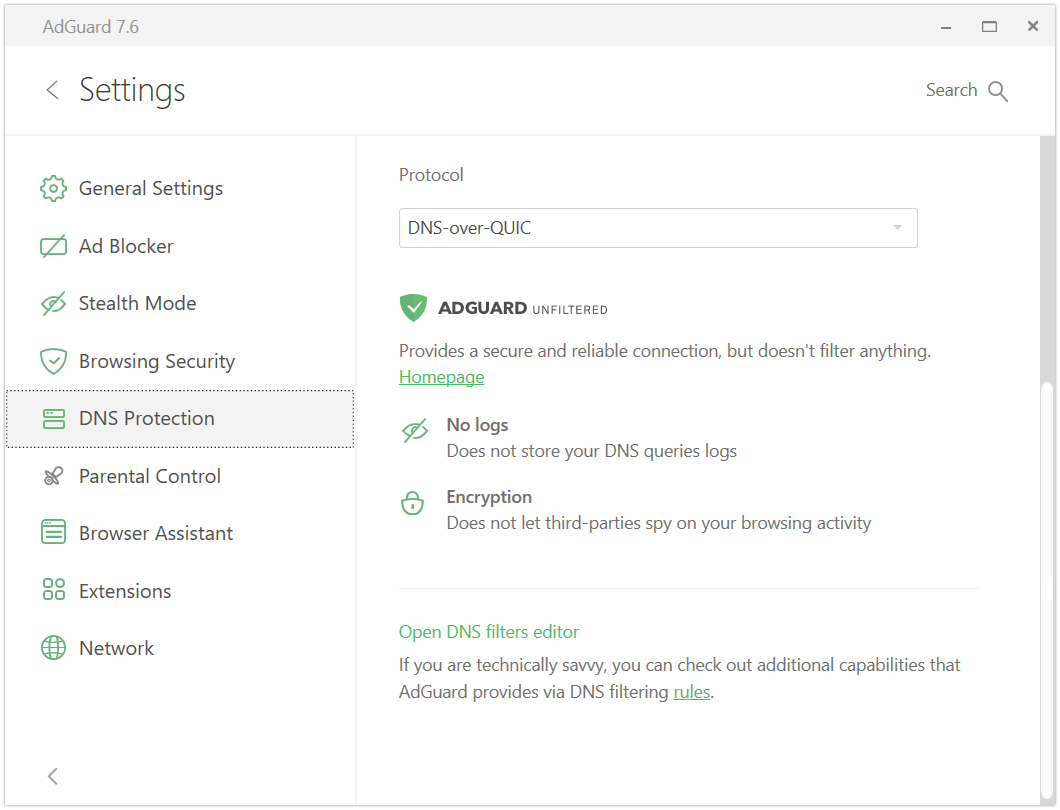Viewport: 1060px width, 810px height.
Task: Open the AdGuard Unfiltered Homepage link
Action: 441,377
